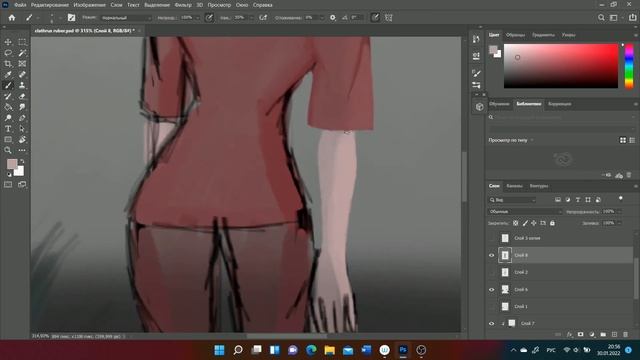Open Microsoft Edge in taskbar

pos(311,350)
